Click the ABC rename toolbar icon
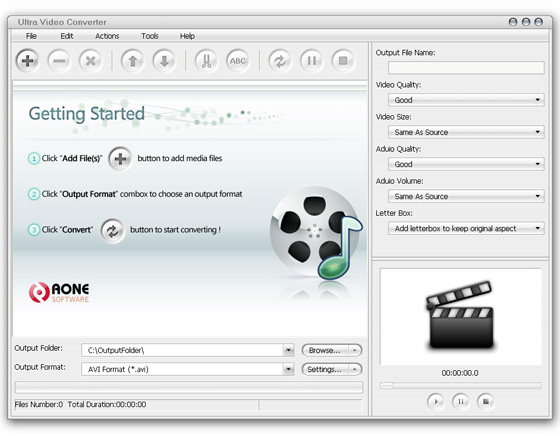Viewport: 560px width, 435px height. pos(238,61)
